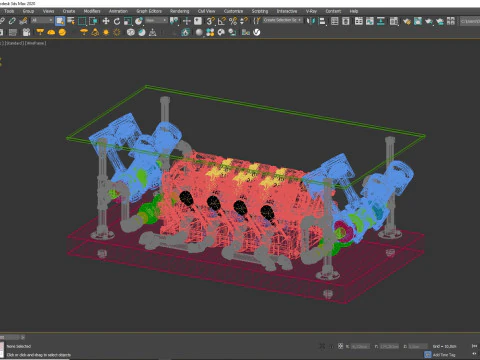Open the 'View' reference coordinate system dropdown
The image size is (480, 360).
point(156,21)
